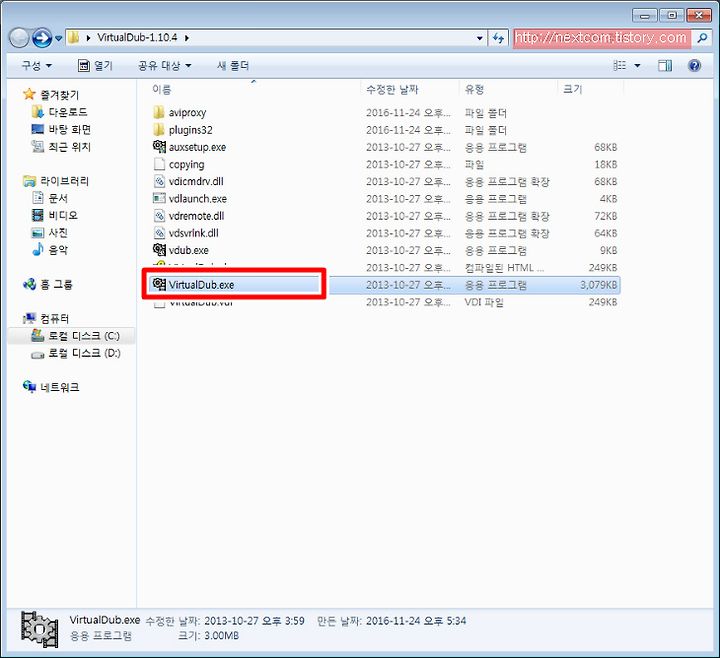Open the 공유 대상 (Share with) menu
The image size is (720, 658).
tap(164, 66)
